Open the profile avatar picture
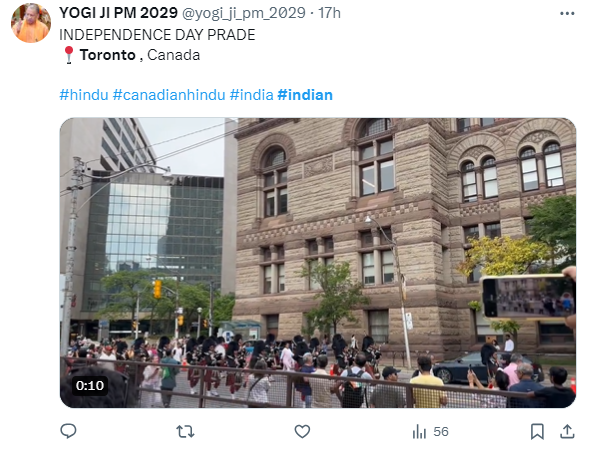Viewport: 590px width, 453px height. click(x=31, y=23)
